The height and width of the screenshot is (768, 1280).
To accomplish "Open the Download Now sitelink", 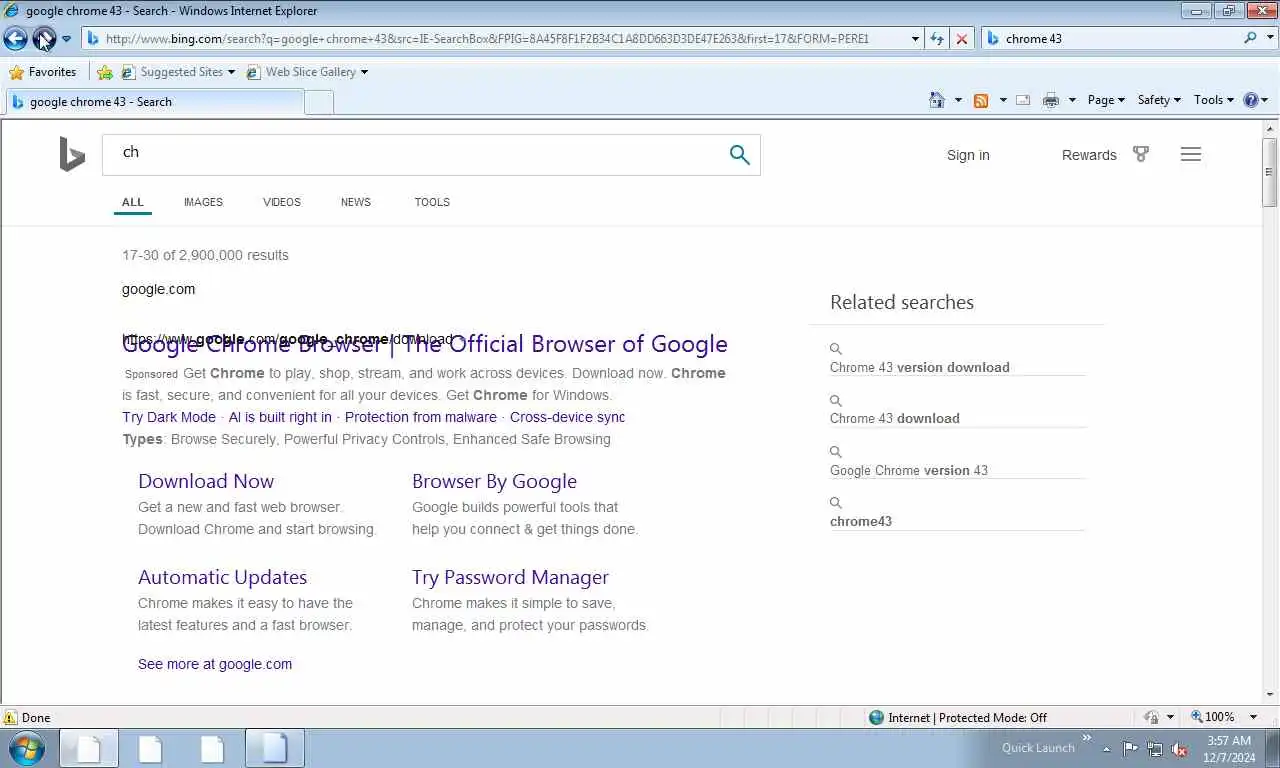I will click(x=206, y=481).
